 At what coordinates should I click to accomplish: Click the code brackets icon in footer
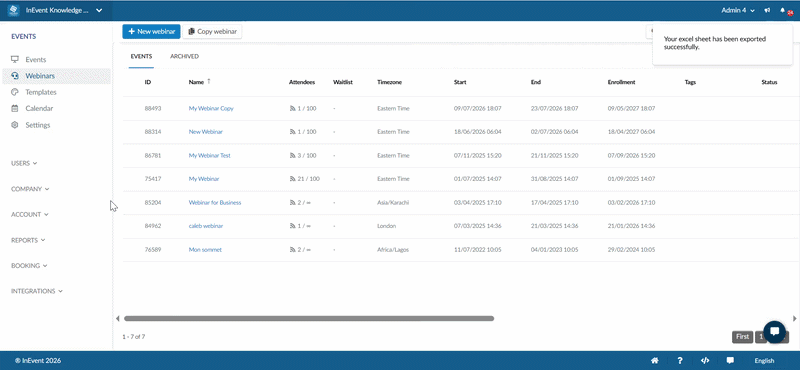(705, 360)
